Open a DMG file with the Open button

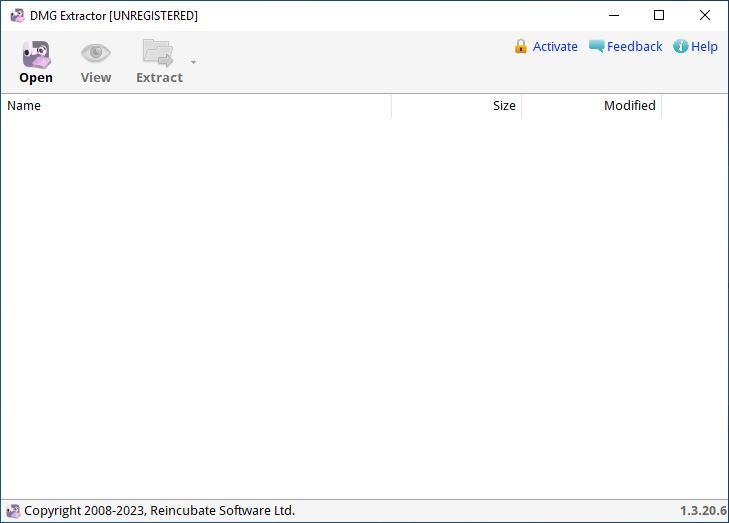coord(36,62)
